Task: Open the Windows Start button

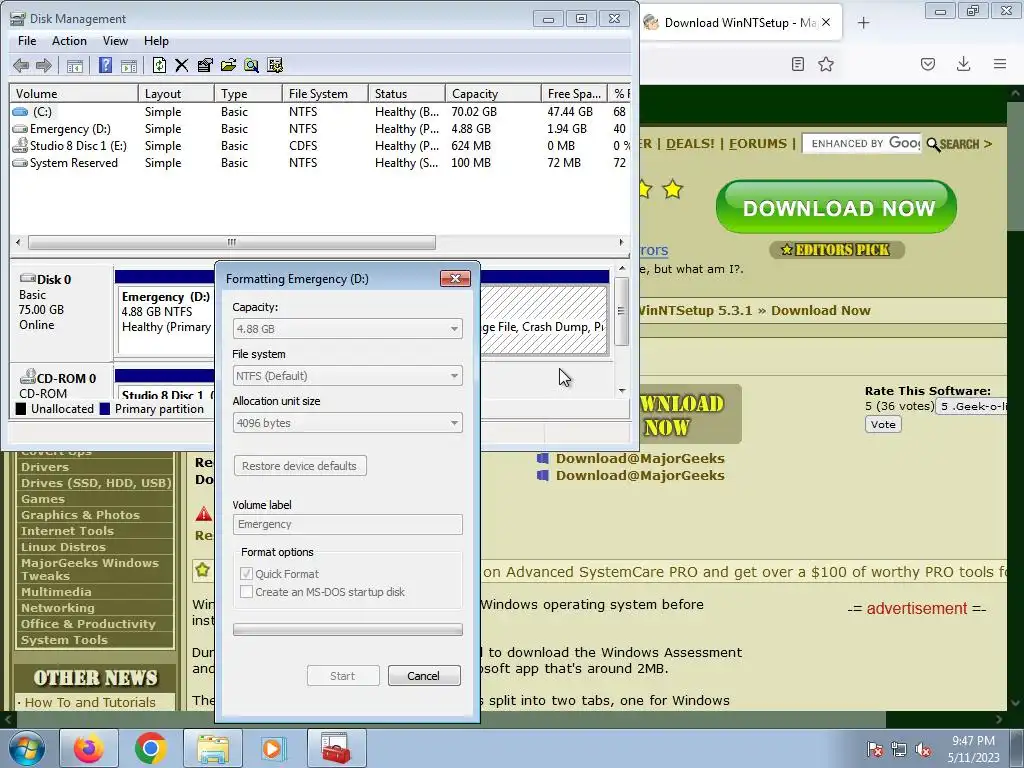Action: coord(27,748)
